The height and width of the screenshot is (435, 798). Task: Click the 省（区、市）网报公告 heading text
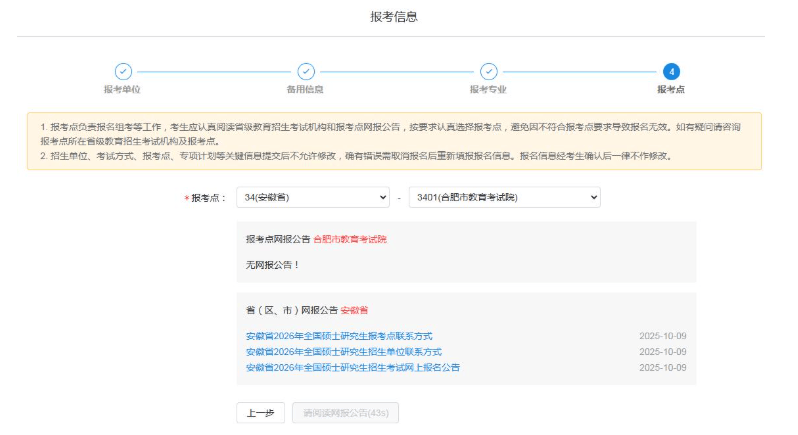(292, 310)
